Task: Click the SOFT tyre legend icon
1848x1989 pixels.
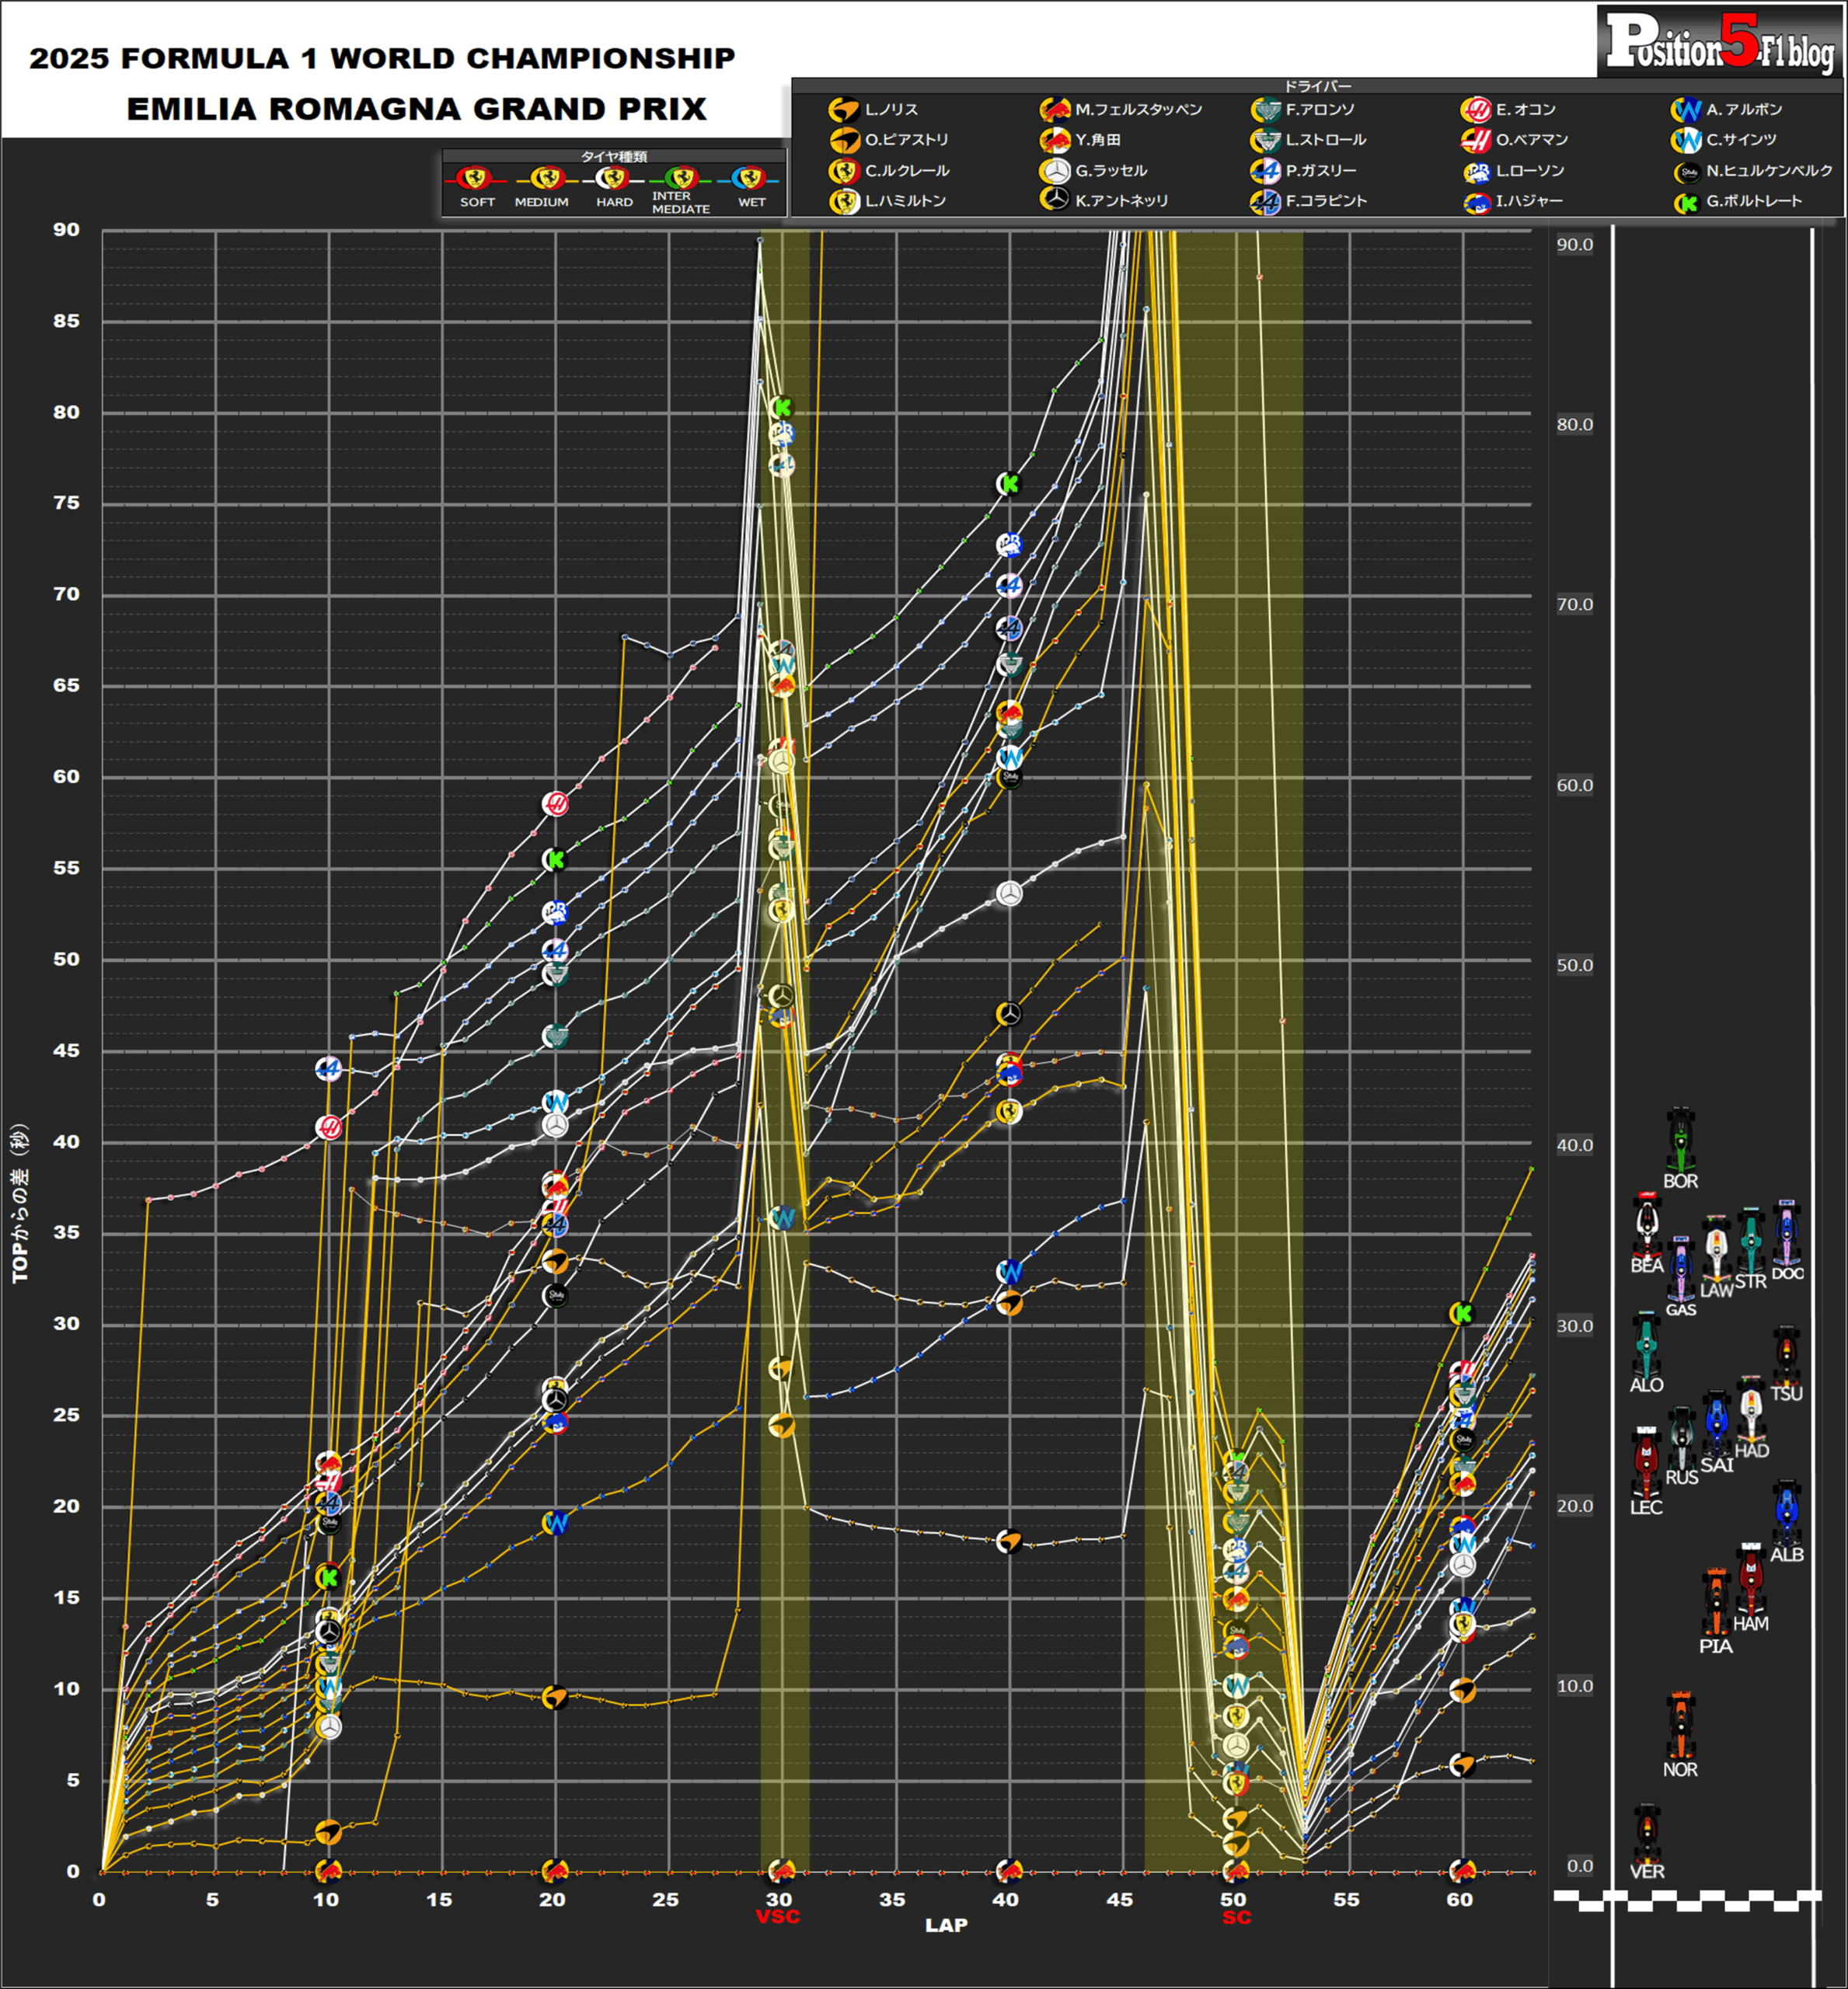Action: coord(474,179)
